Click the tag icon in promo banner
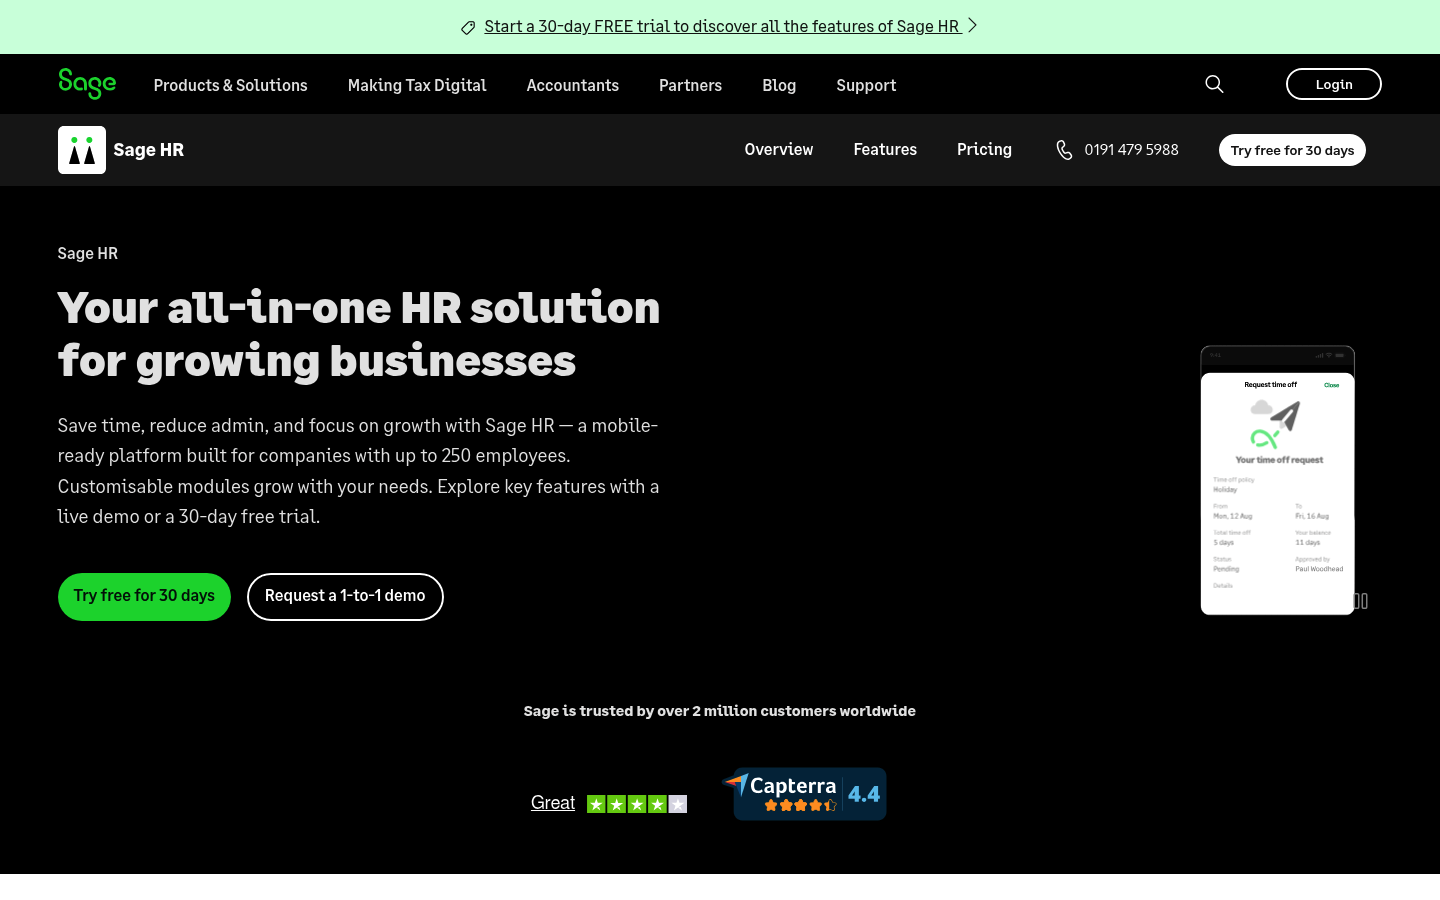The width and height of the screenshot is (1440, 900). tap(468, 28)
